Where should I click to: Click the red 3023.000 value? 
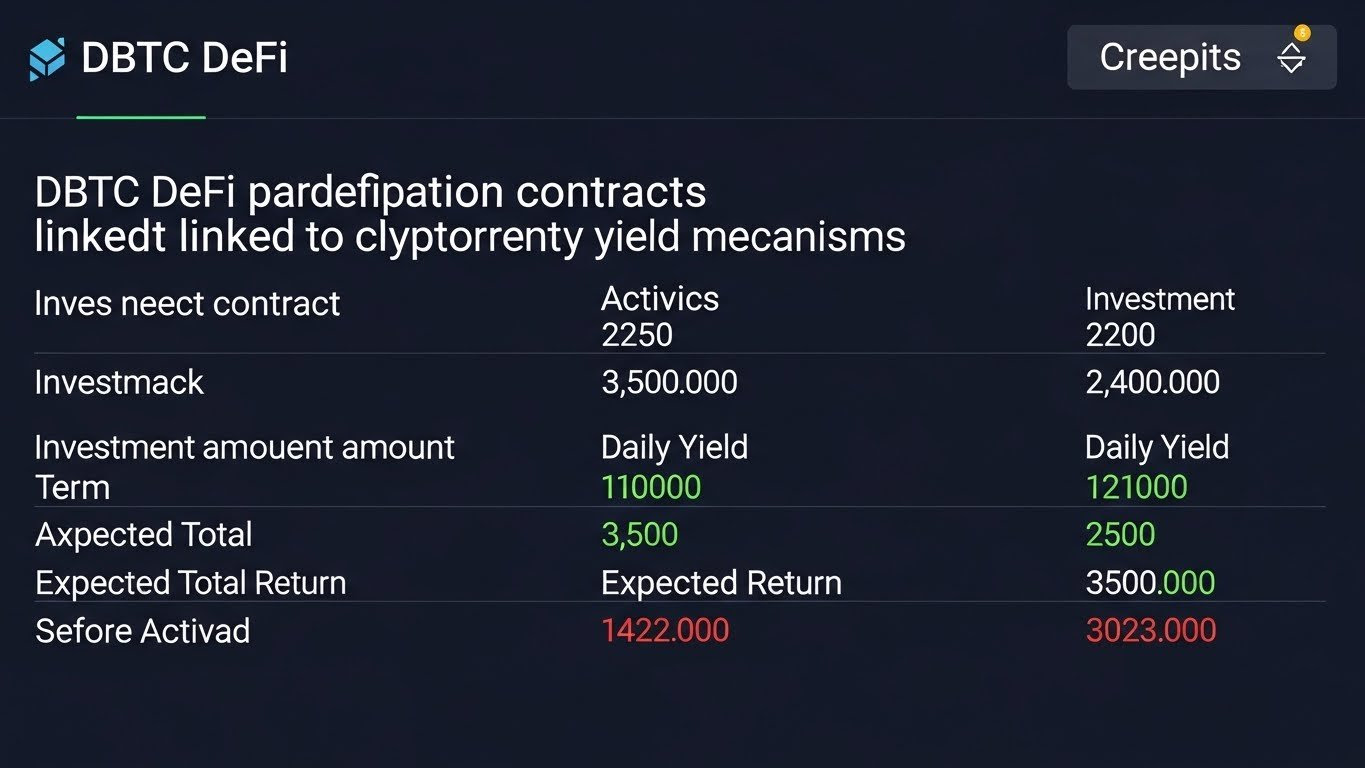point(1150,631)
